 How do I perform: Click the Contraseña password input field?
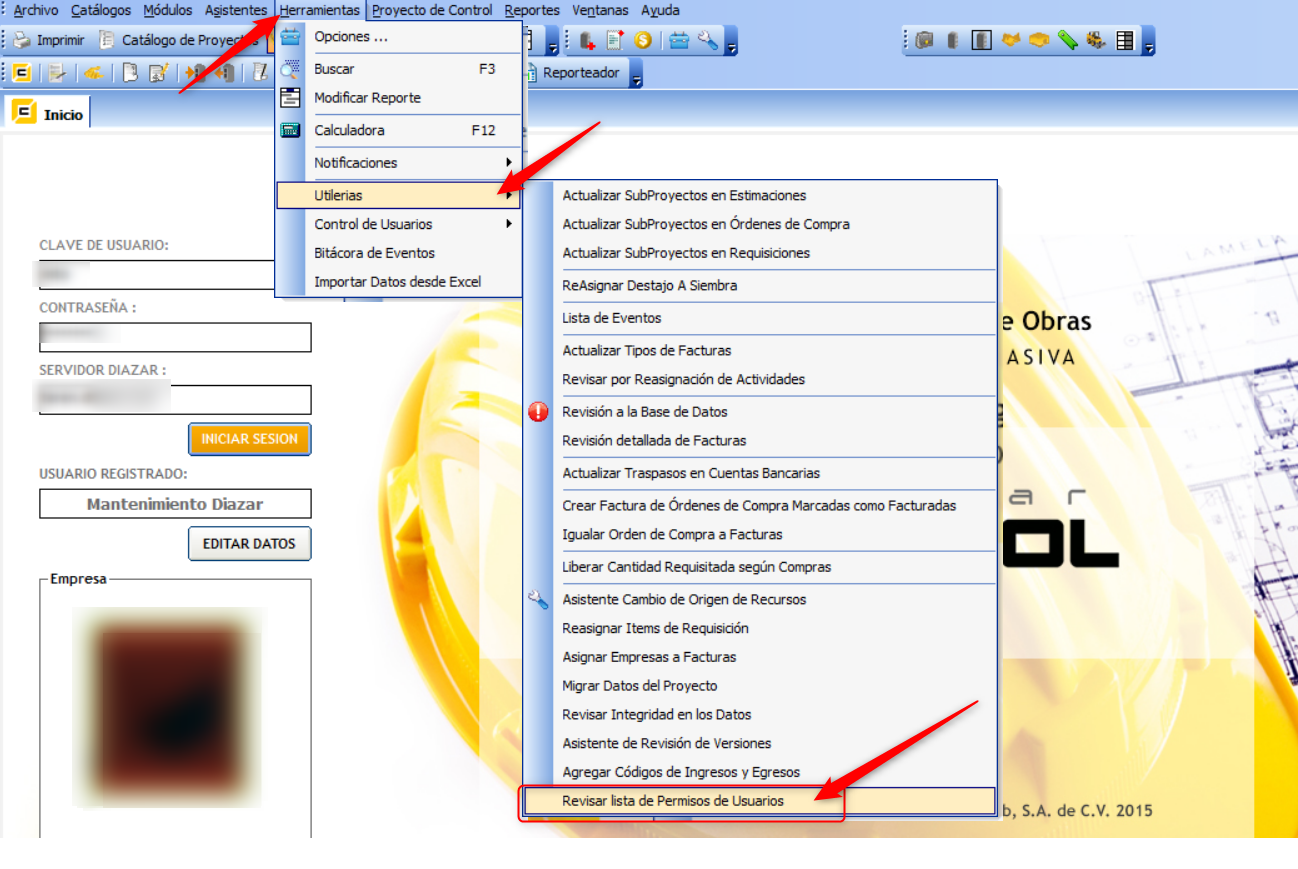coord(175,337)
